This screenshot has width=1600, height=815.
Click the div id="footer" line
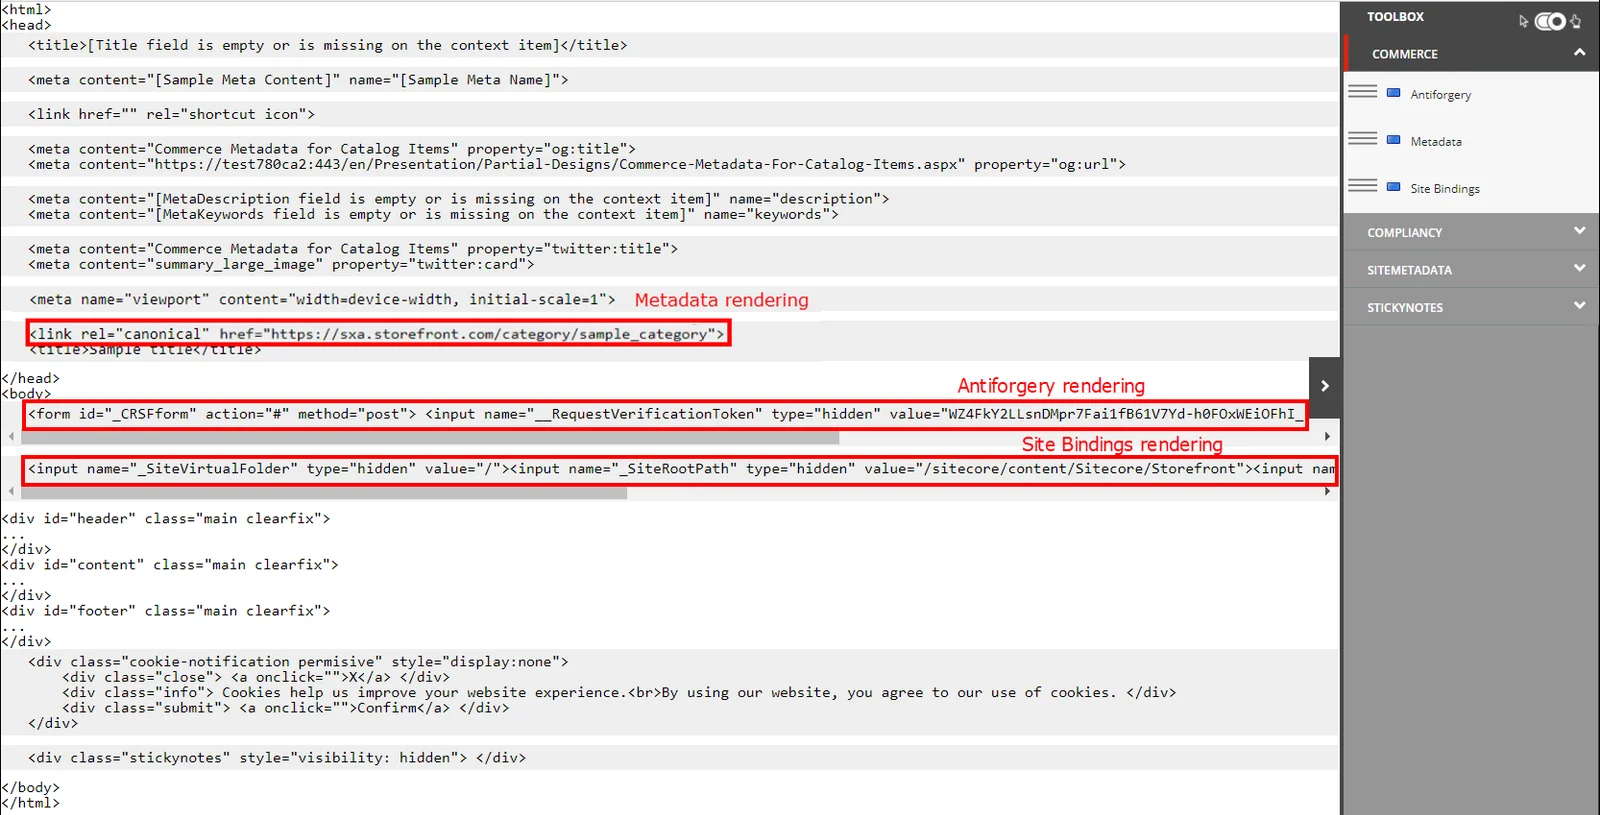click(165, 611)
